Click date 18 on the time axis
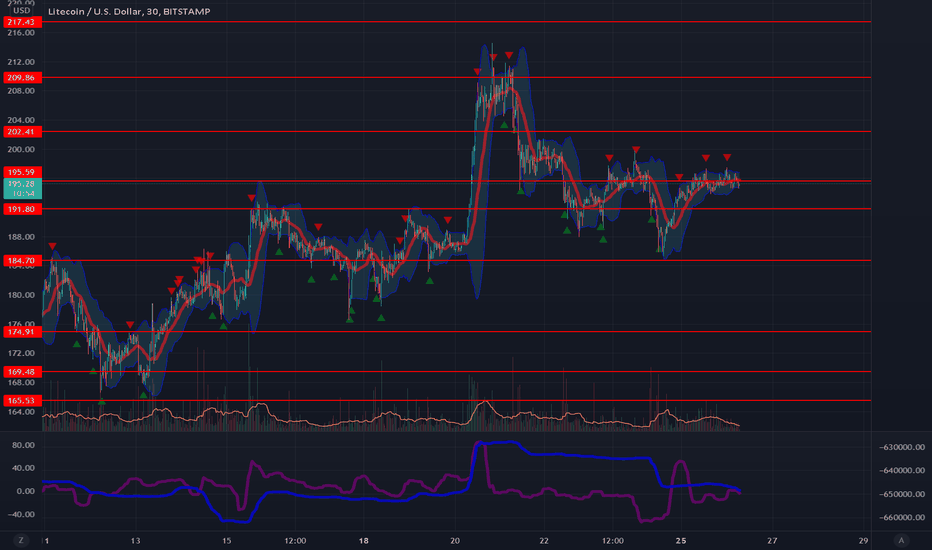The image size is (932, 550). 364,540
